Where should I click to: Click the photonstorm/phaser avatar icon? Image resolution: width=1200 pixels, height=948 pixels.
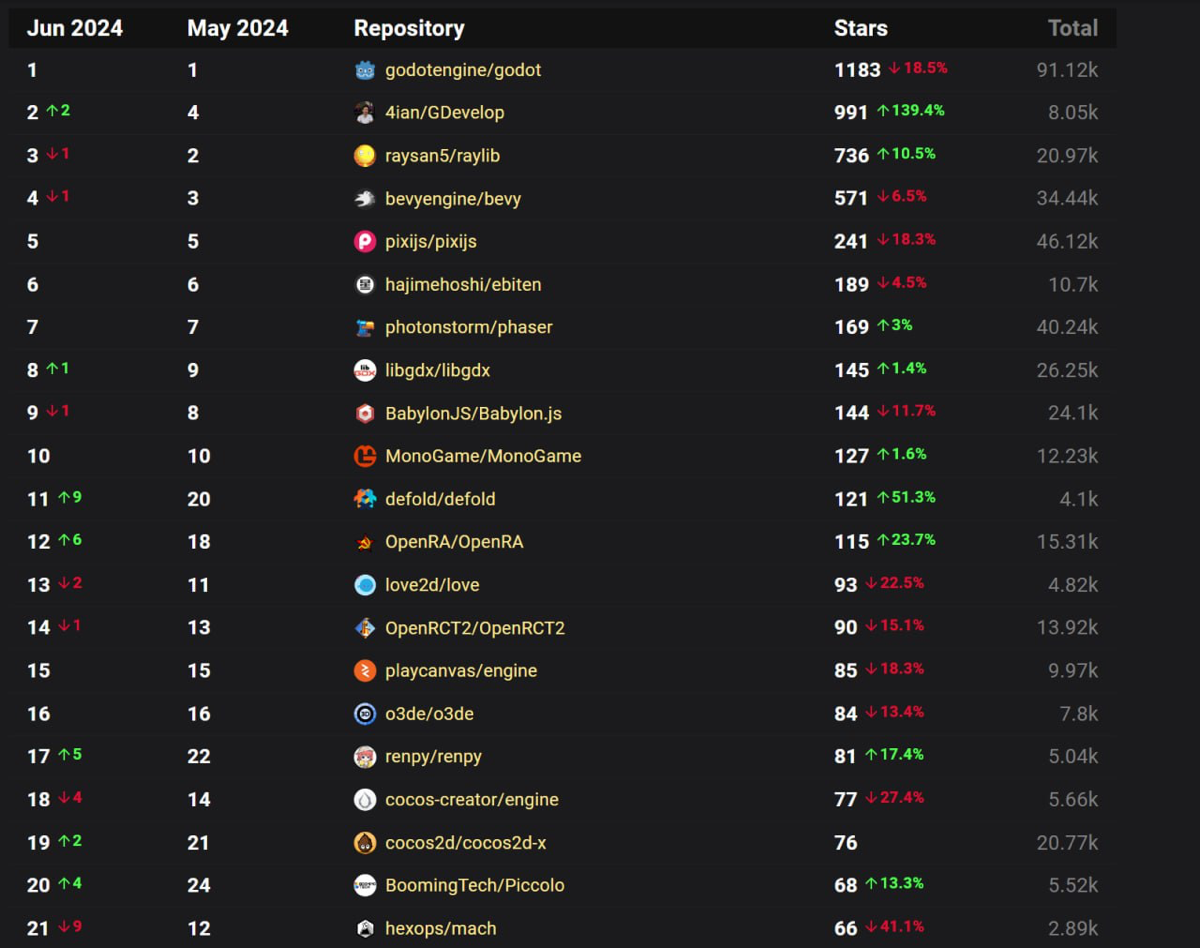[x=365, y=327]
